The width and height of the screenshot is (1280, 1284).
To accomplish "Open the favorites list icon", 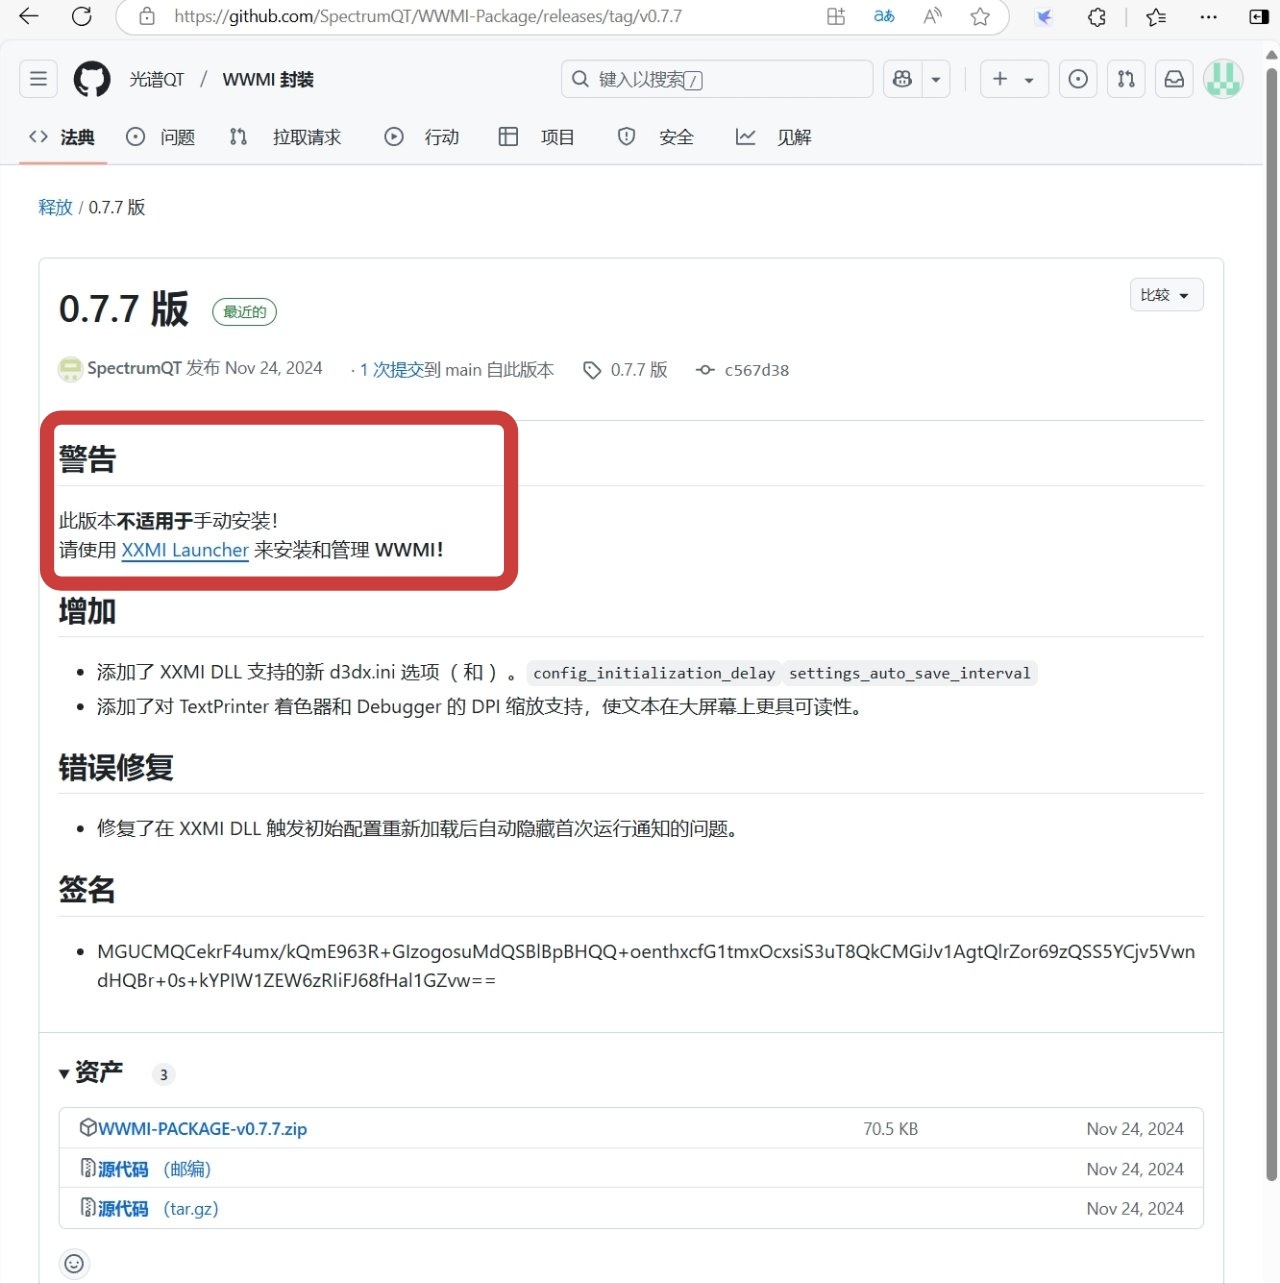I will click(1156, 16).
